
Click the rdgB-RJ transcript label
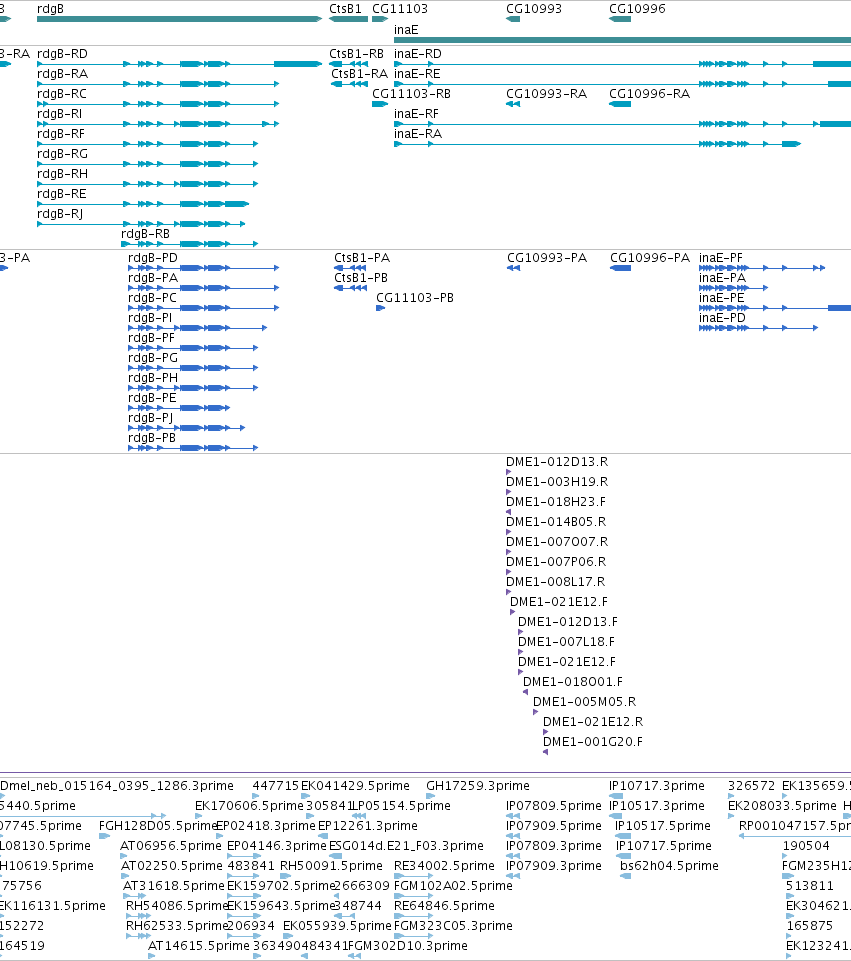coord(60,214)
